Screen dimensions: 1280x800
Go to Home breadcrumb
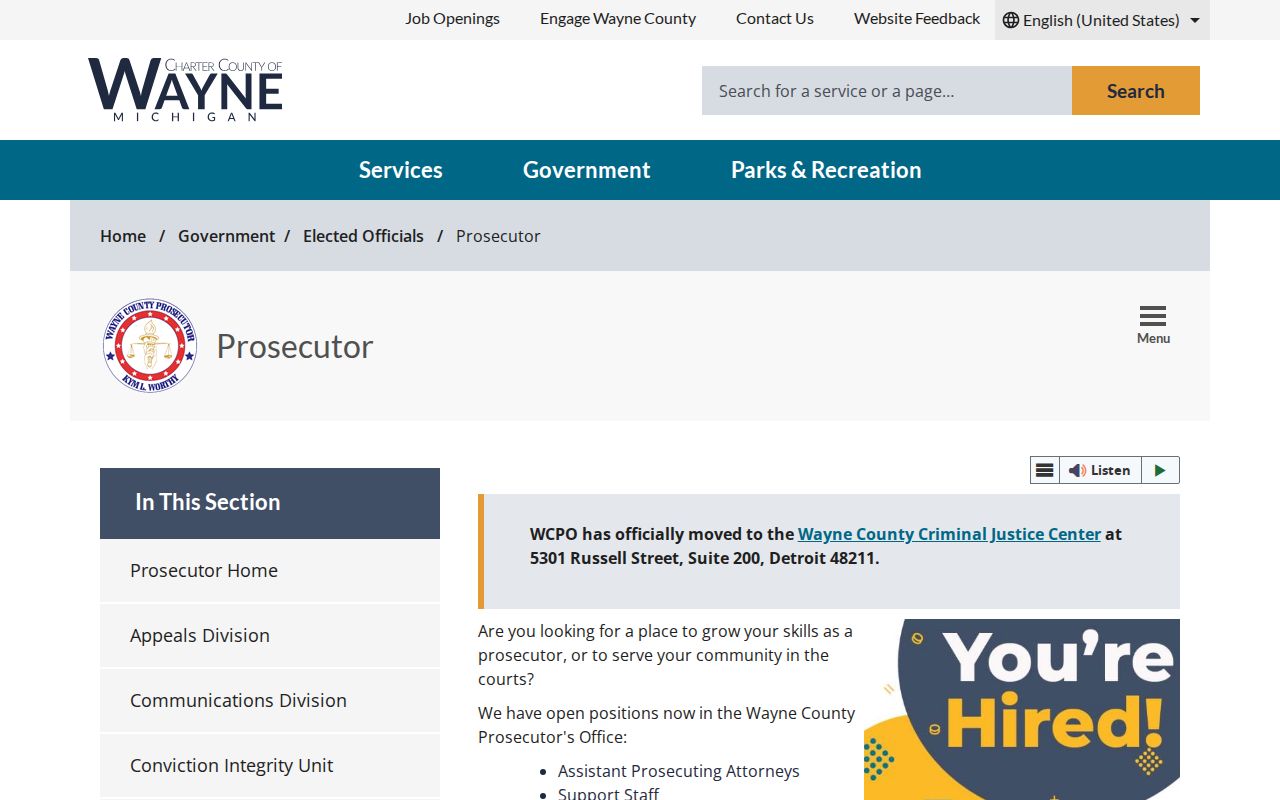(123, 236)
